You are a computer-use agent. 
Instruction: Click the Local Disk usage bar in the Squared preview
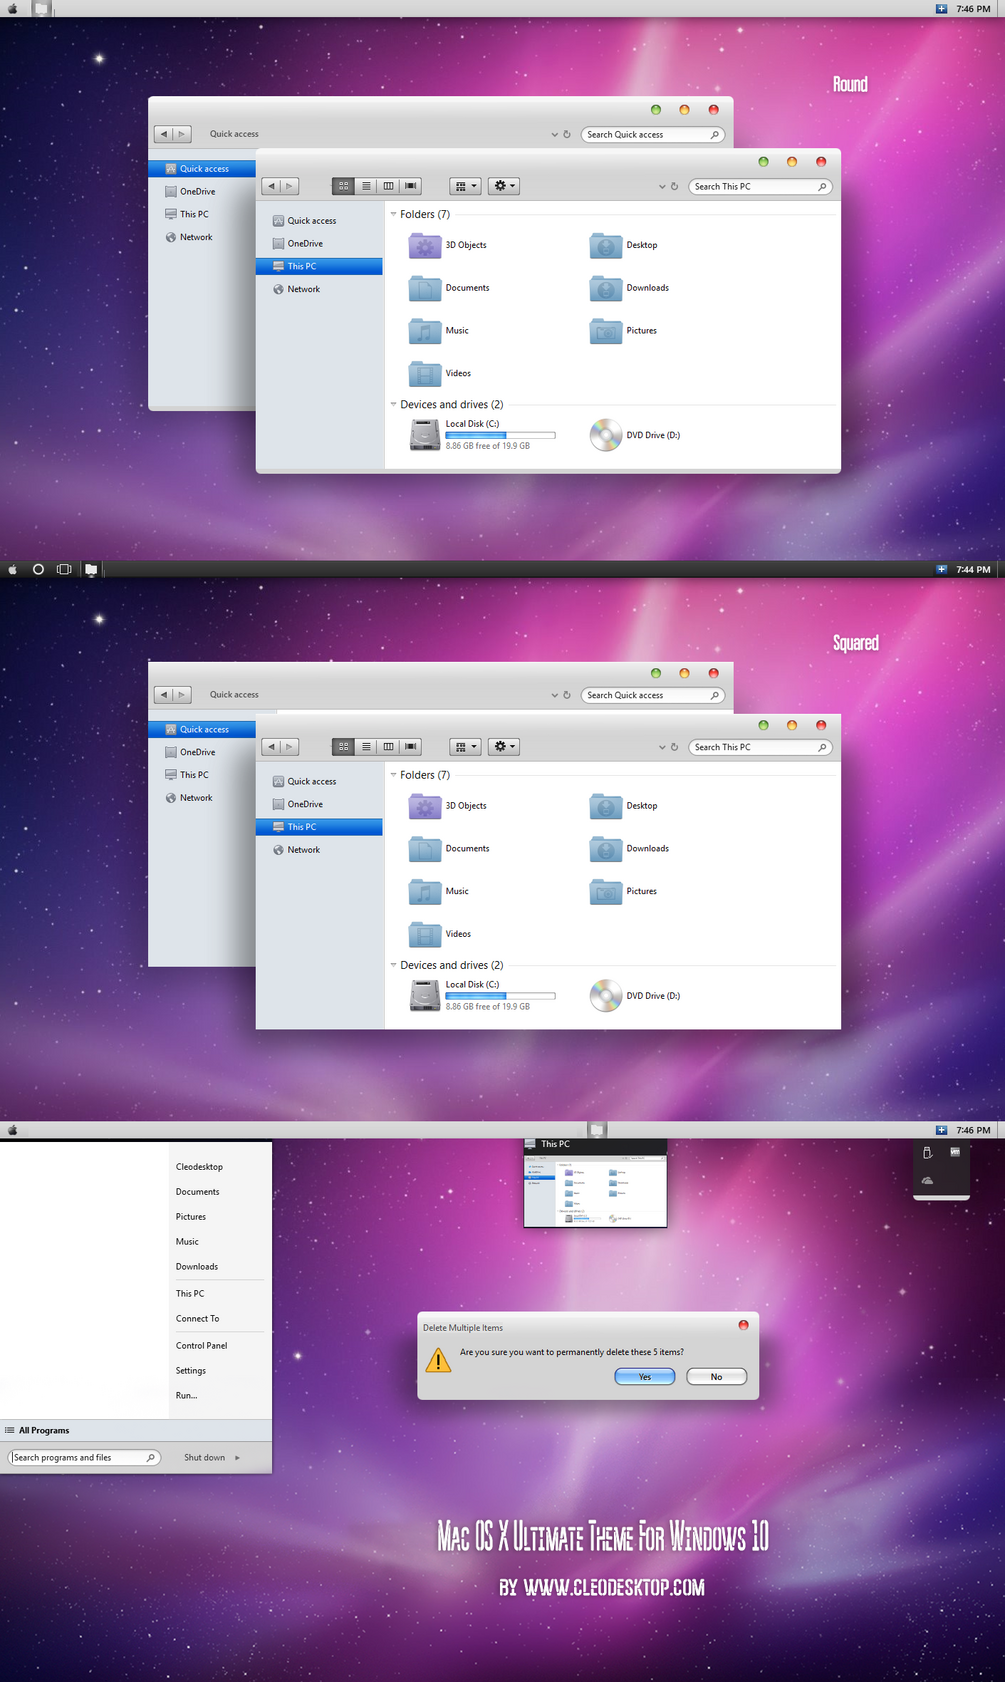click(x=500, y=996)
